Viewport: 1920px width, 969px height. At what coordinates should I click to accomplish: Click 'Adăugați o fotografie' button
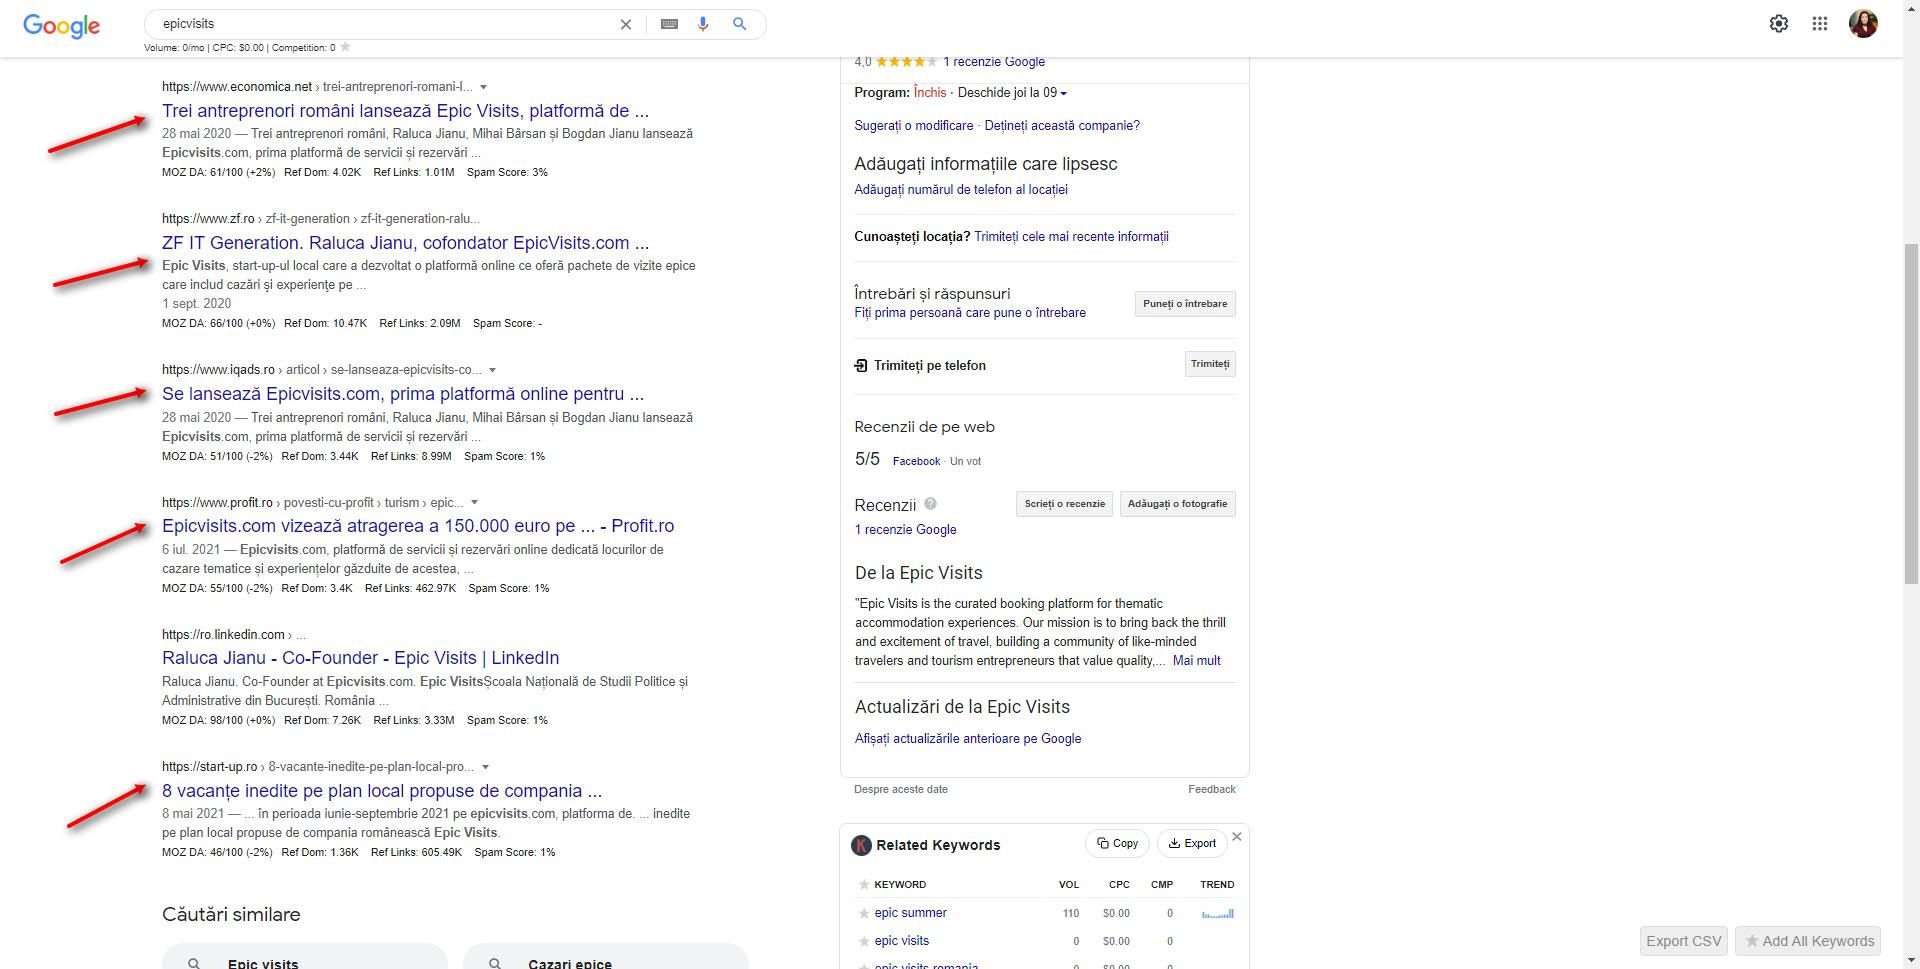[1177, 504]
